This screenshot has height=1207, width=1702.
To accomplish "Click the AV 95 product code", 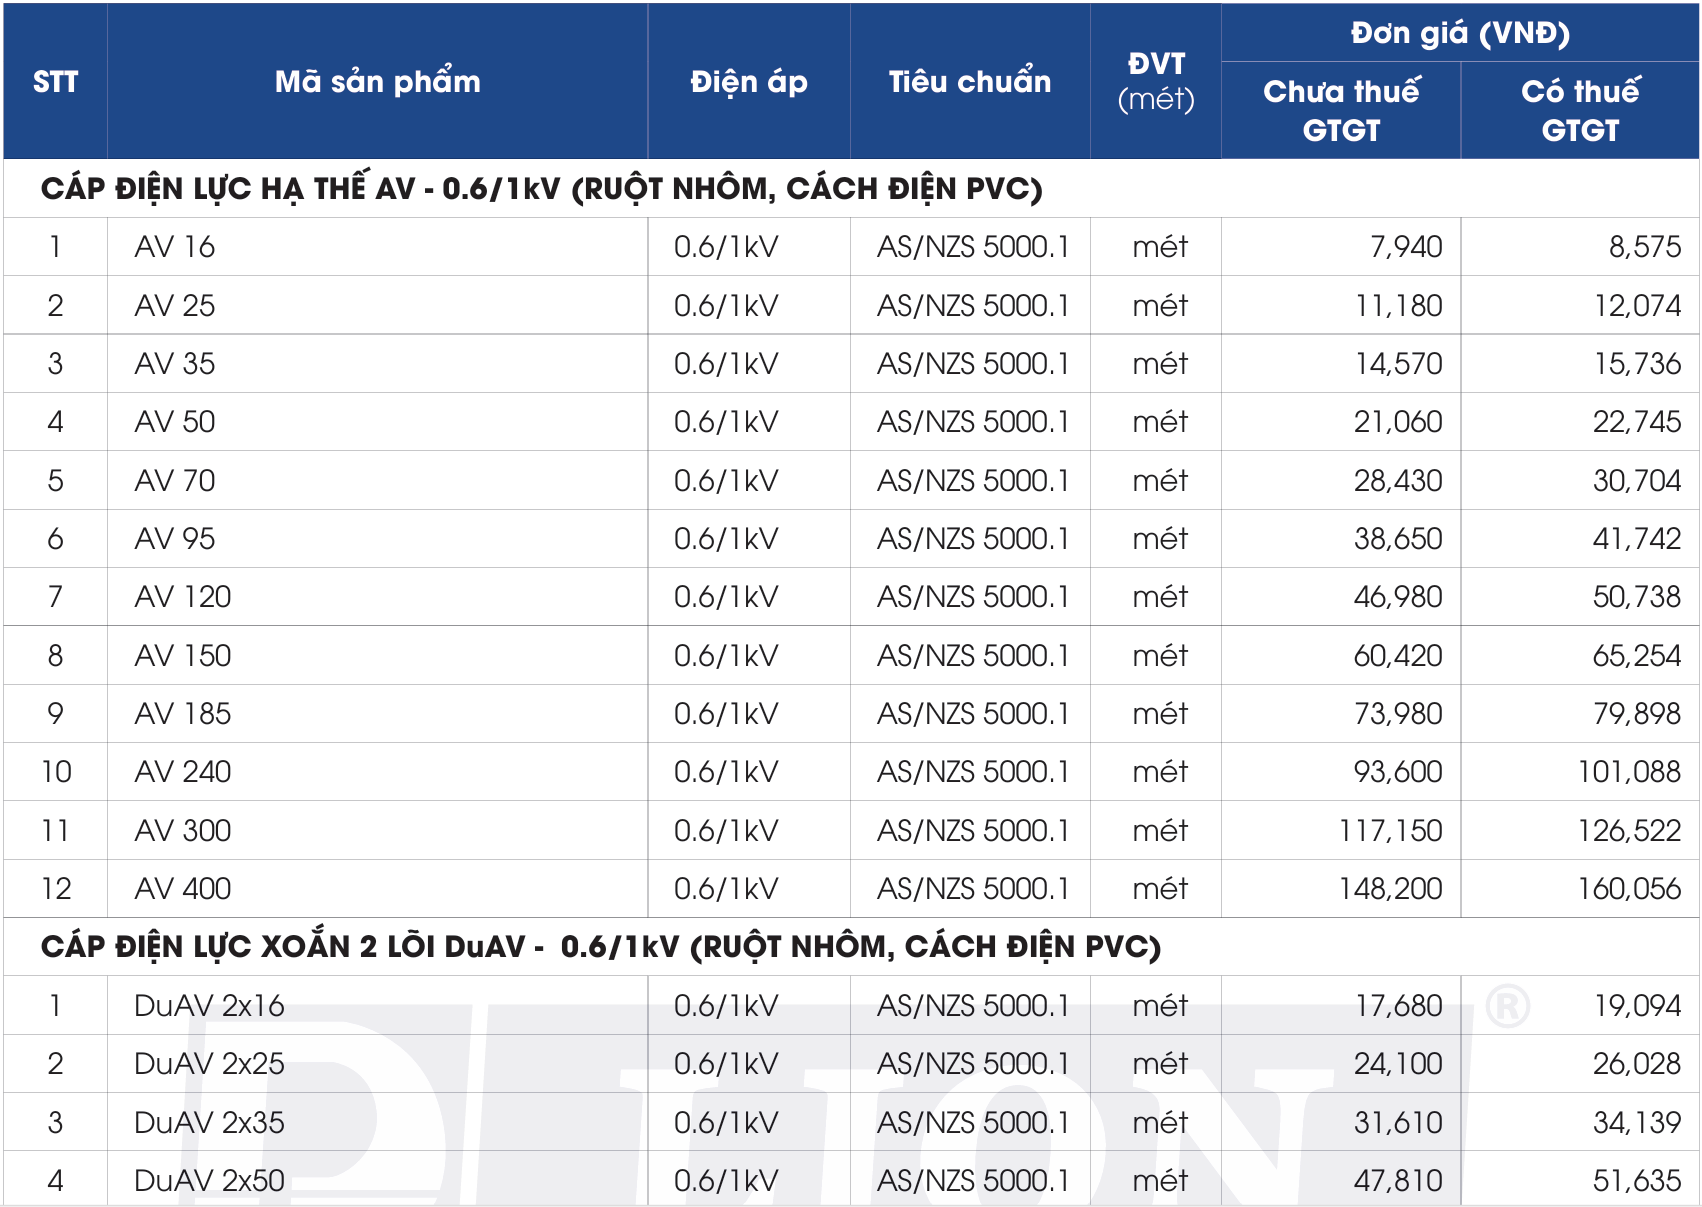I will (x=175, y=539).
